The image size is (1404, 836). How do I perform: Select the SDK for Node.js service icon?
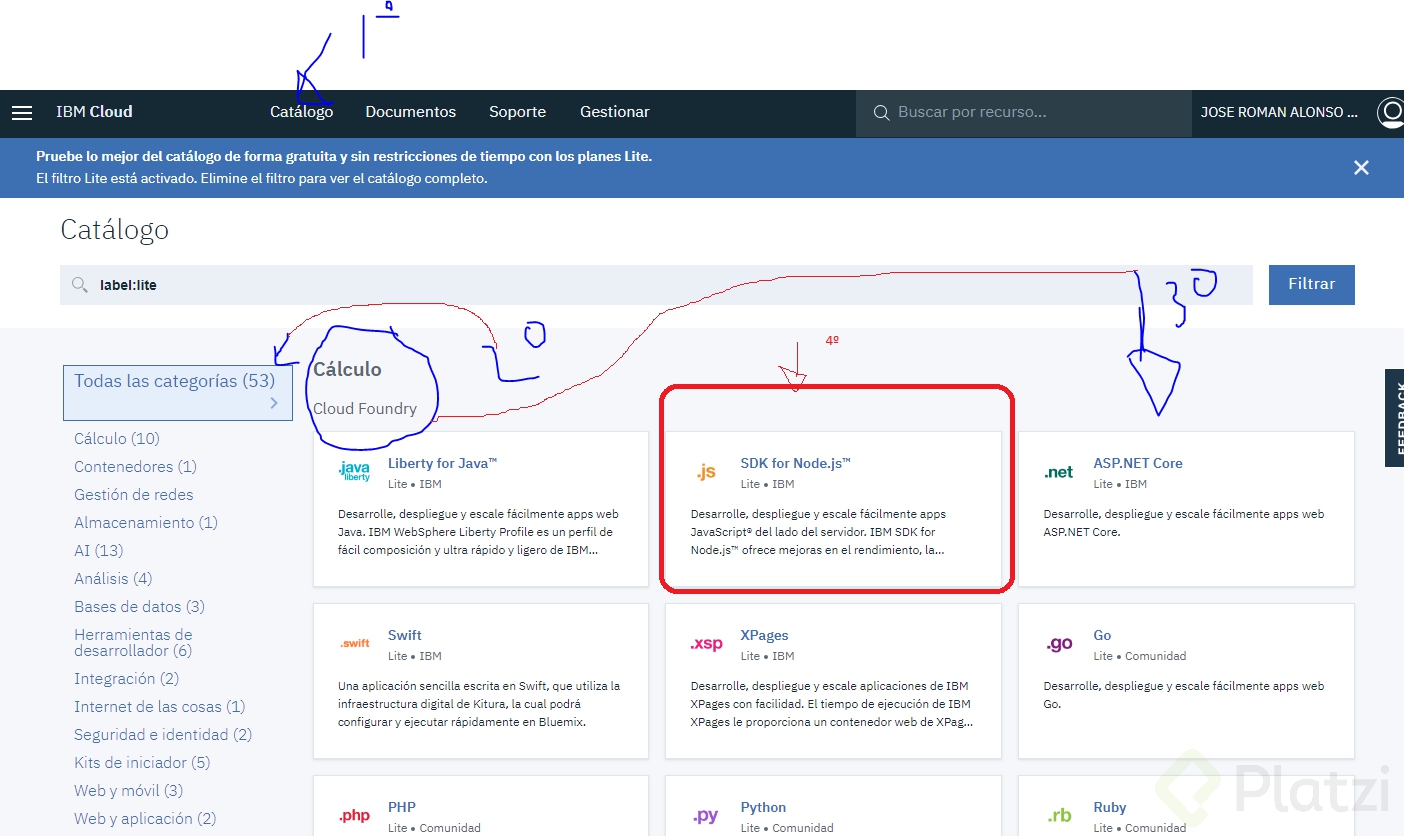(707, 470)
